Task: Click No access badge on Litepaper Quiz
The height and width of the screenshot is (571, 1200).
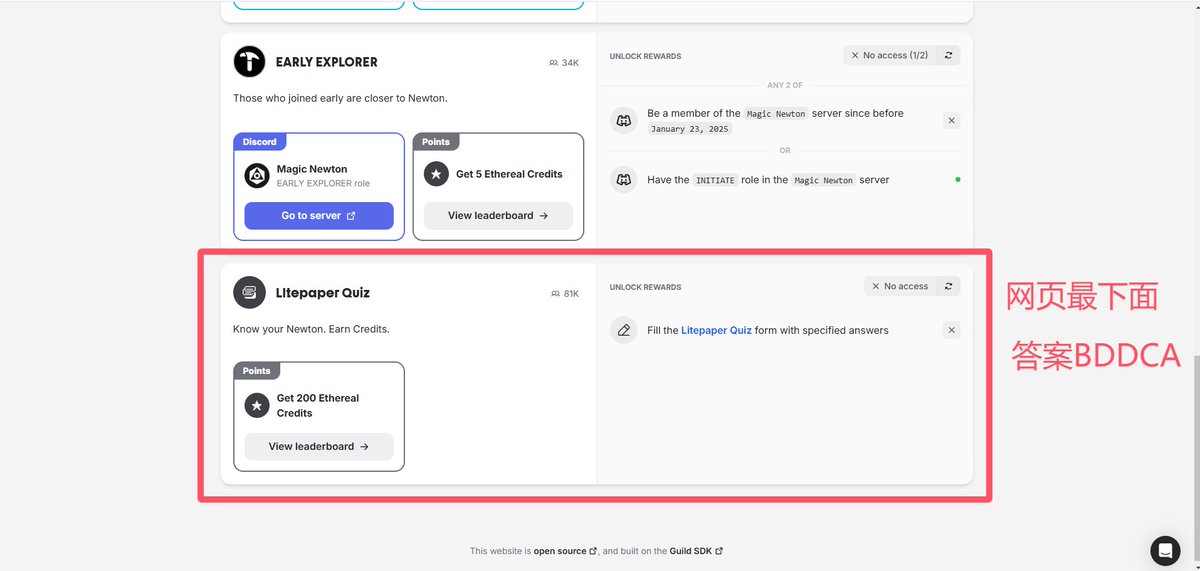Action: (x=900, y=286)
